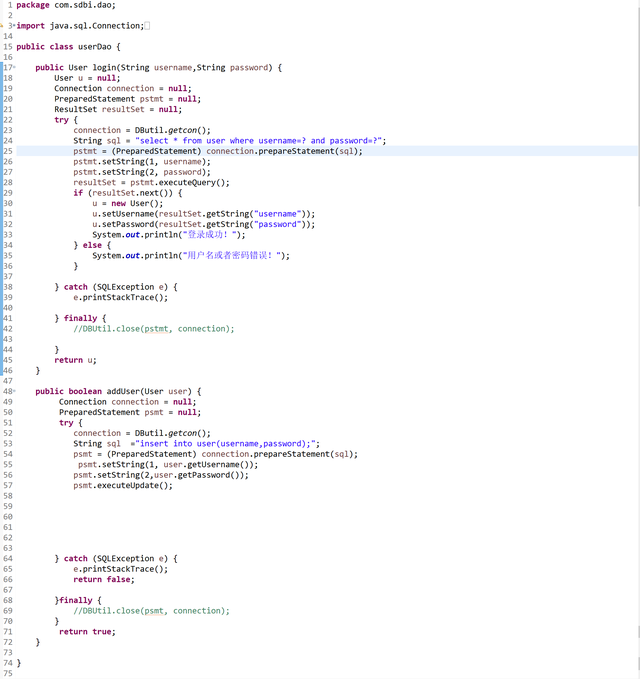
Task: Click the 'insert into user(username,password);' string
Action: (x=228, y=443)
